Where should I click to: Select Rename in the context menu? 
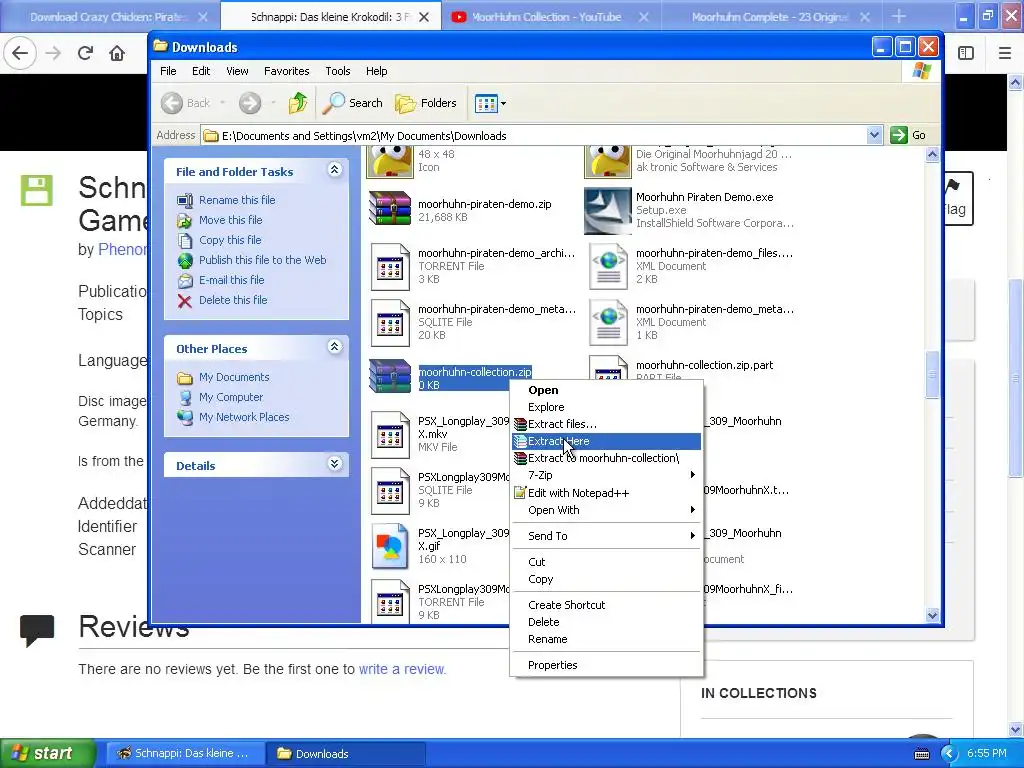[606, 639]
